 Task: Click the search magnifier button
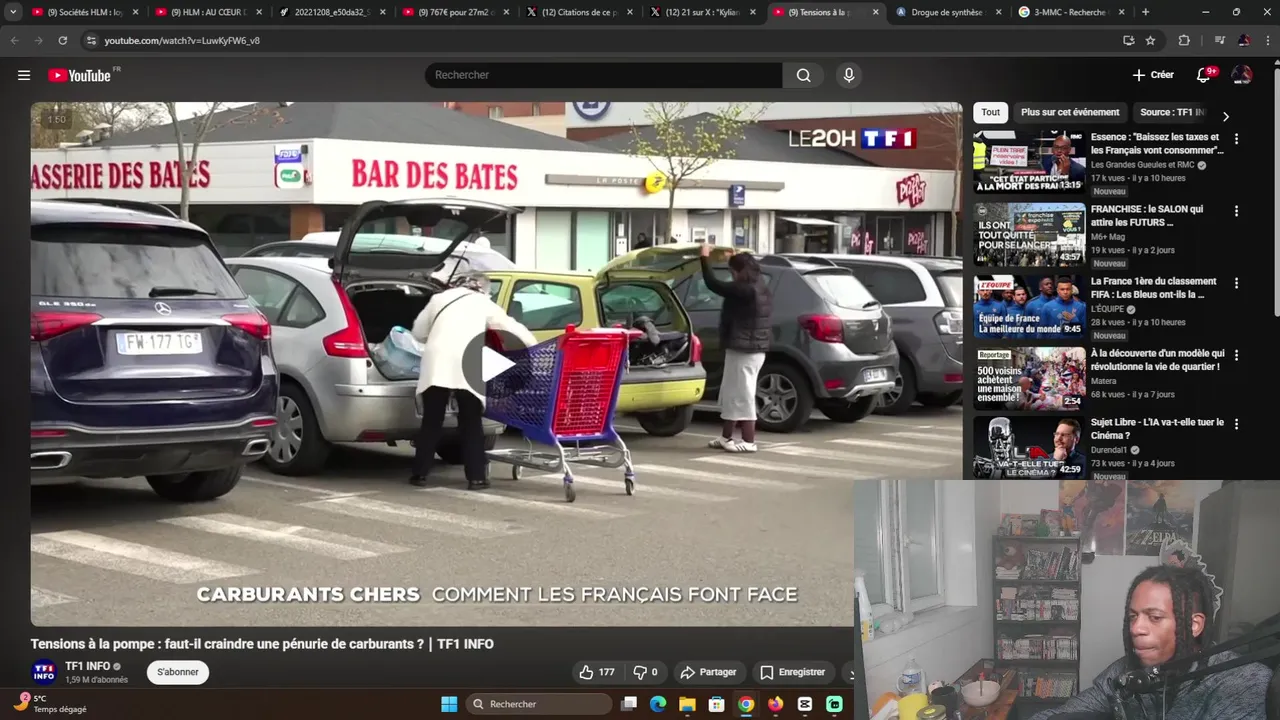[x=803, y=75]
